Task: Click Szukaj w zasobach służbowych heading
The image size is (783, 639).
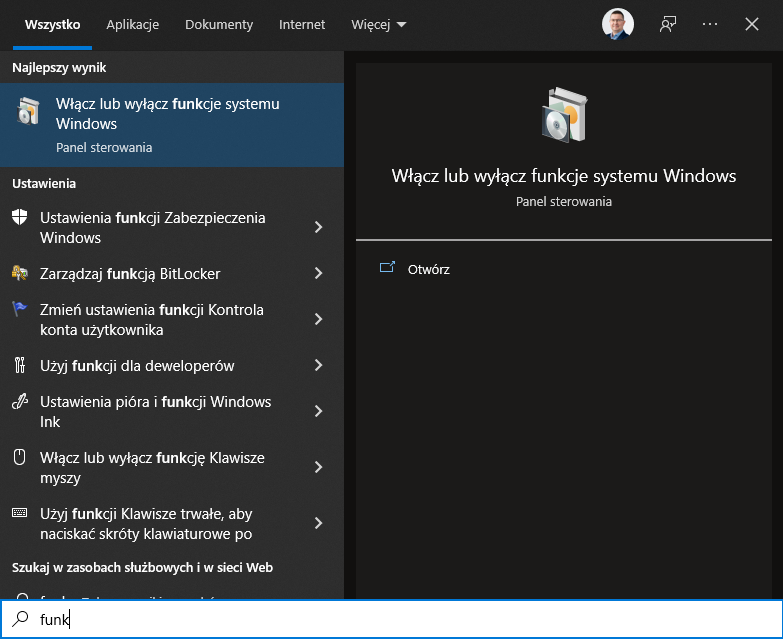Action: point(142,567)
